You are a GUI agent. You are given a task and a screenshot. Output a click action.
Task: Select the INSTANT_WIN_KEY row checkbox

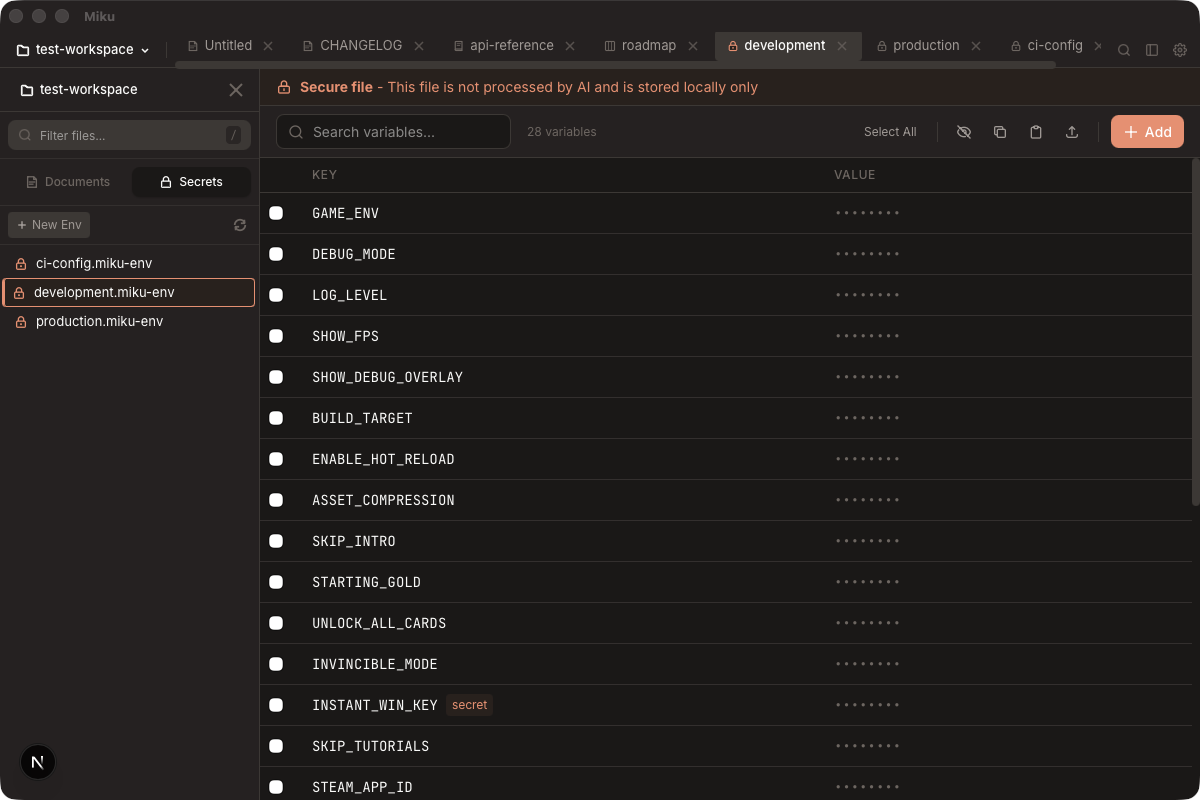coord(277,705)
